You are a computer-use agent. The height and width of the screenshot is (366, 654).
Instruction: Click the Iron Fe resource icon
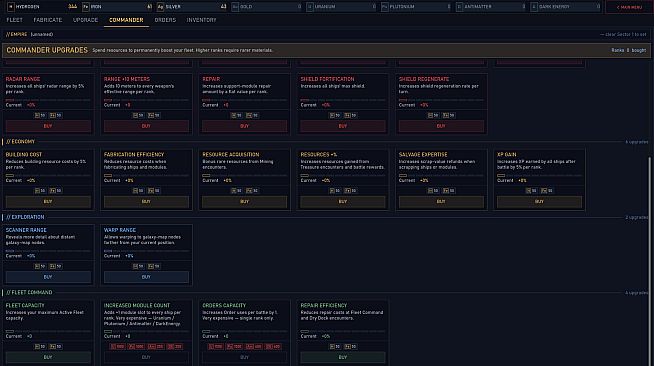coord(86,7)
